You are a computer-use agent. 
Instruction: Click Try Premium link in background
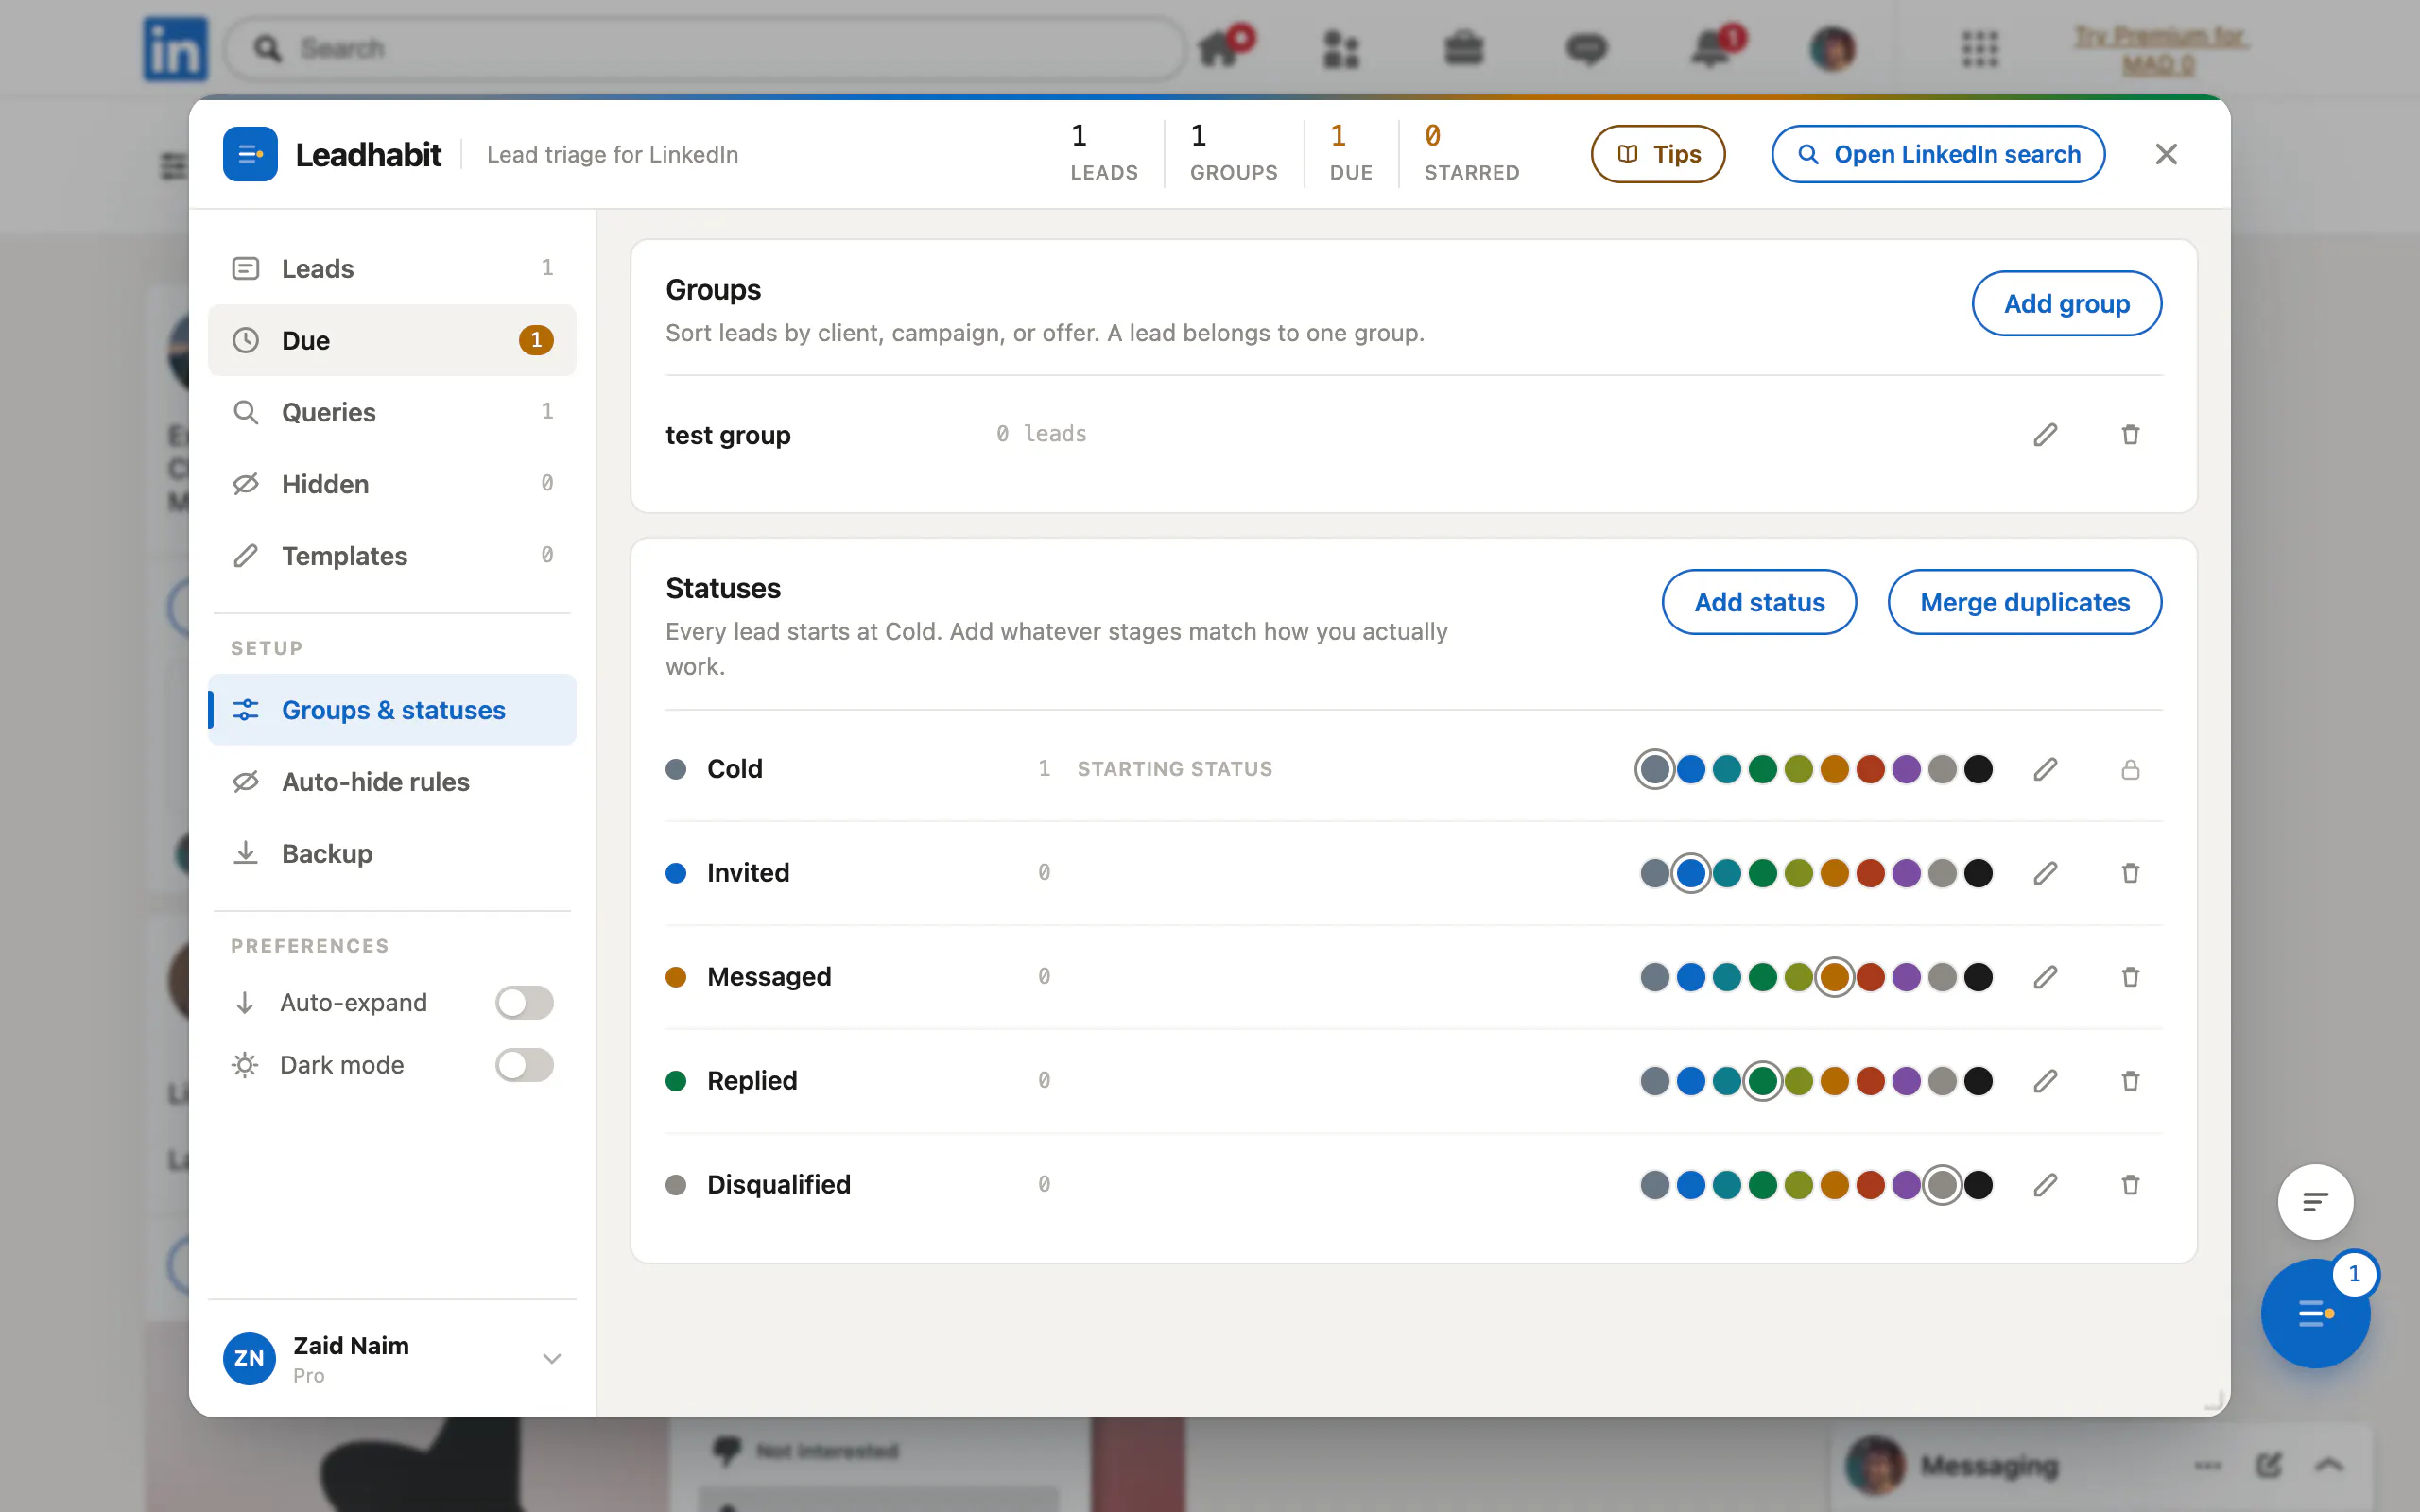pos(2160,50)
